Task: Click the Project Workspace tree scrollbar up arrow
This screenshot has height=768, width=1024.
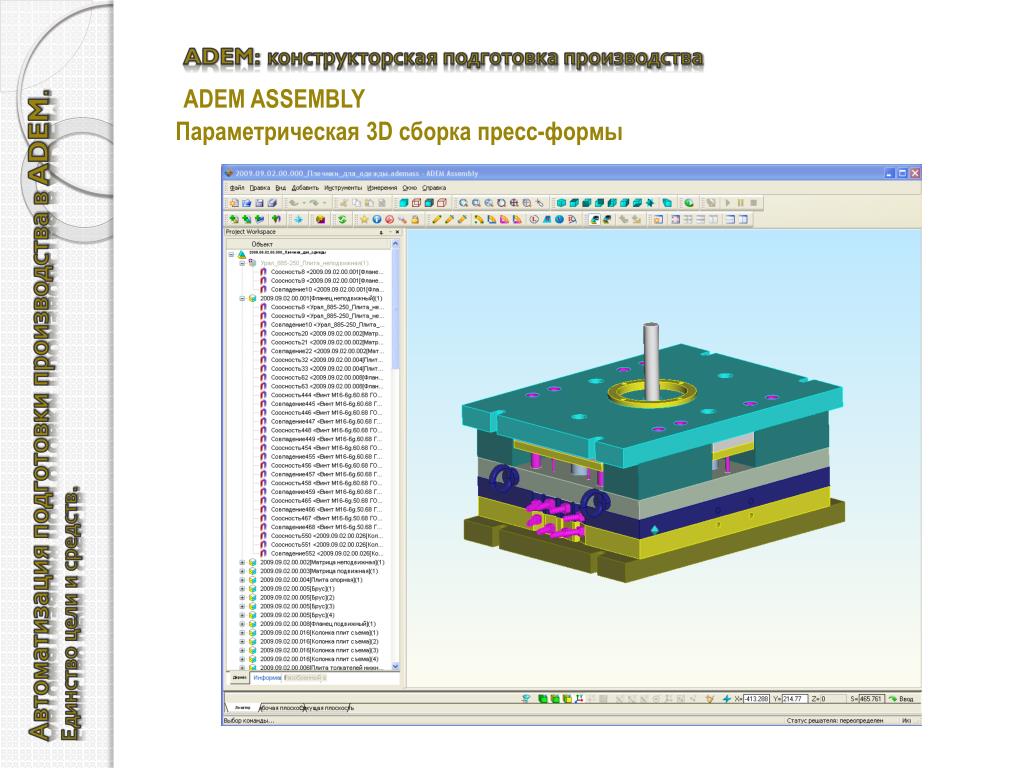Action: pyautogui.click(x=396, y=244)
